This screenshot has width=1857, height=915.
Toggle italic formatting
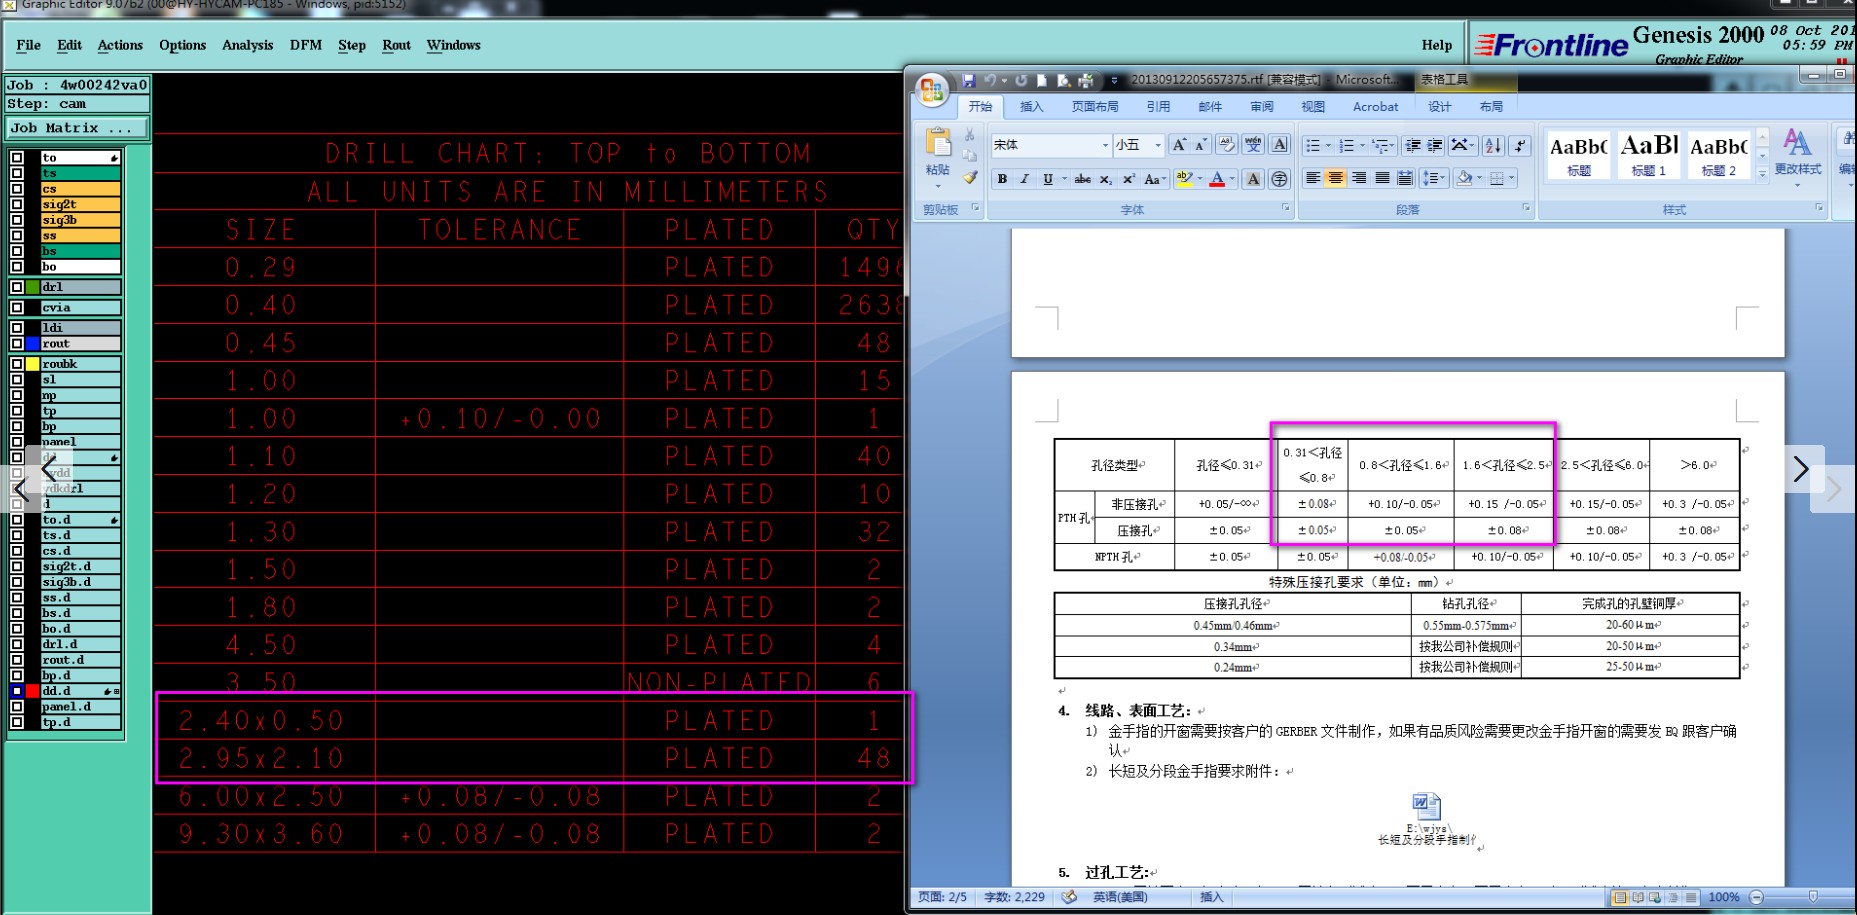(1024, 179)
